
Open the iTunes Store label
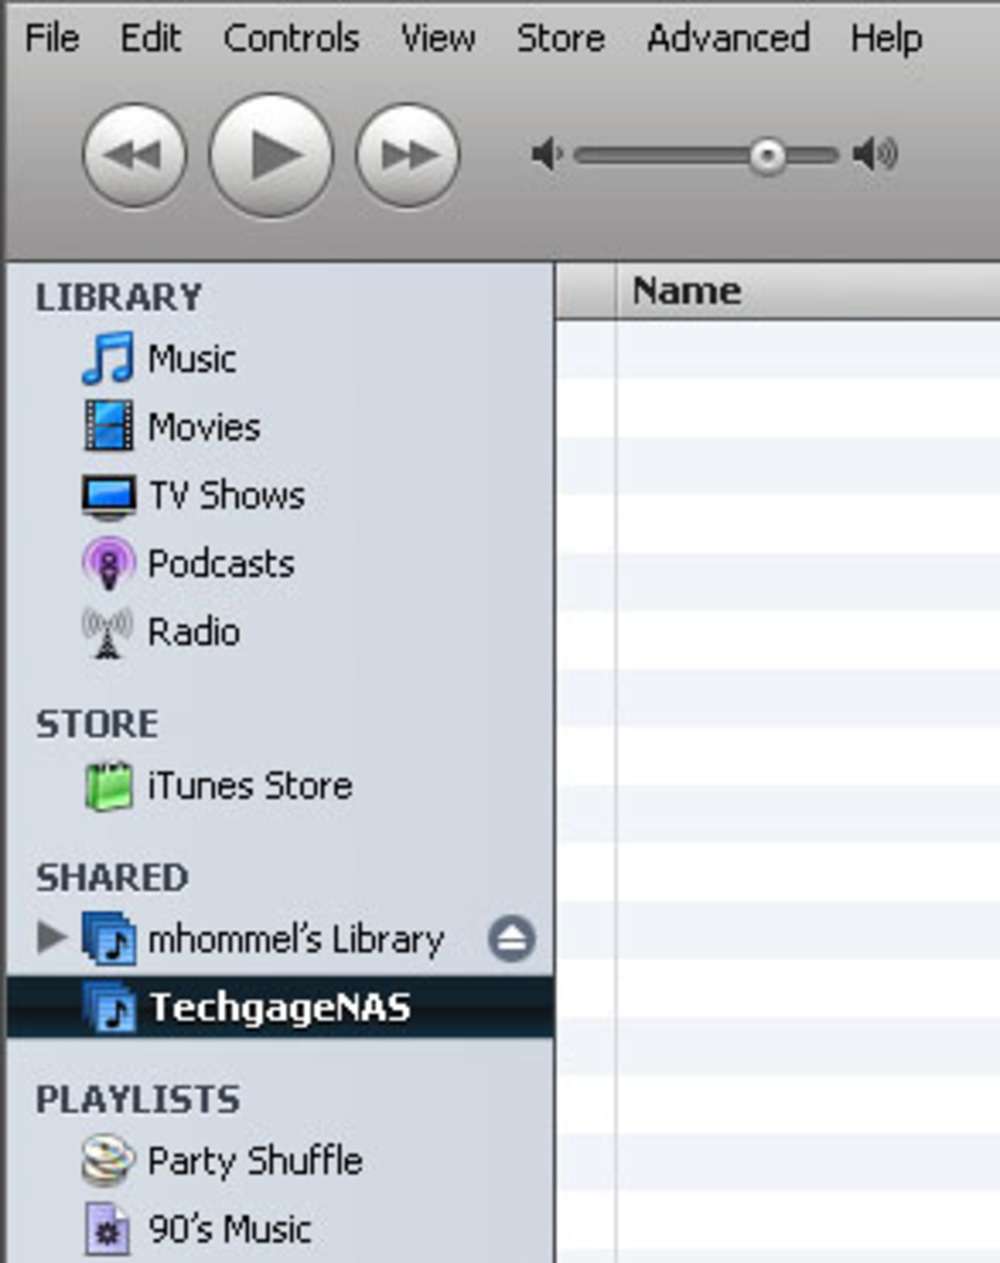(x=250, y=786)
